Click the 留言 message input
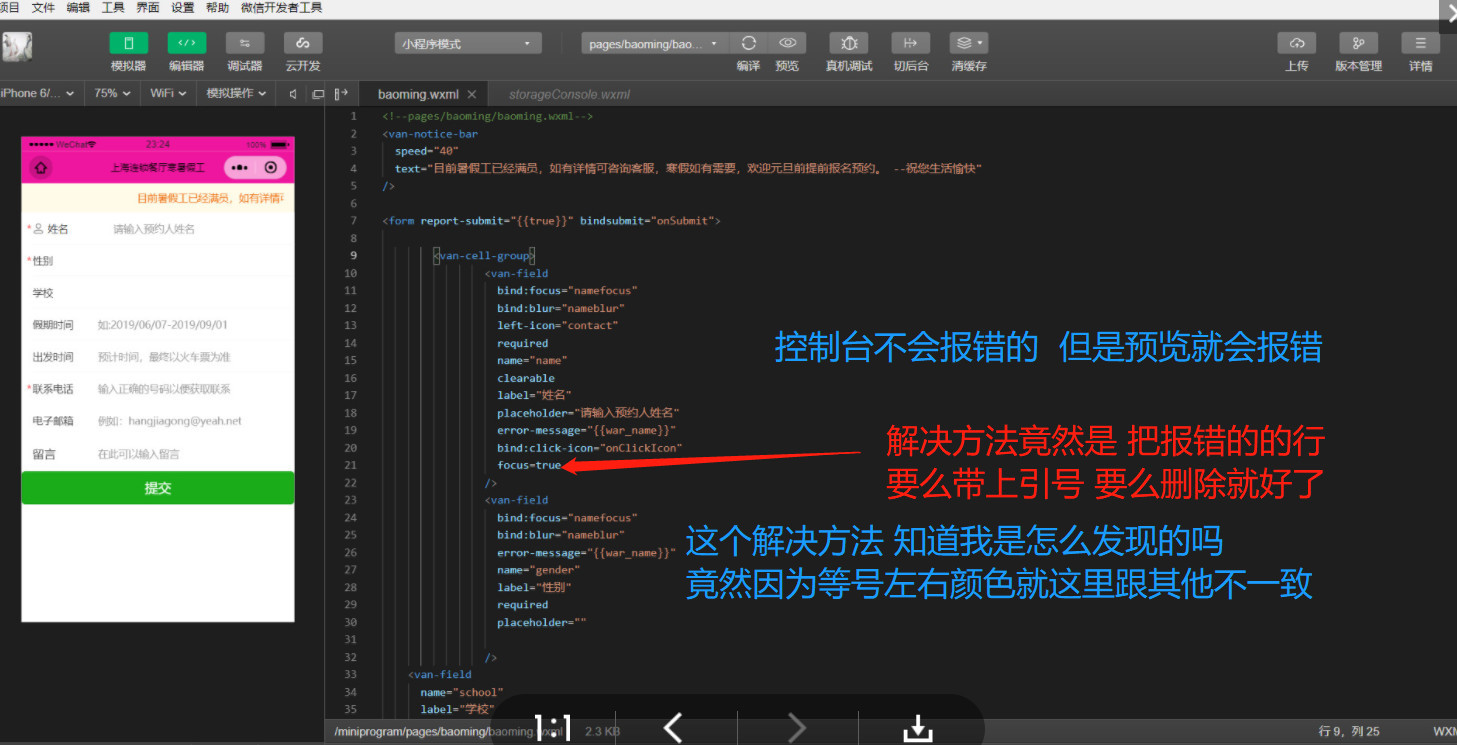This screenshot has width=1457, height=745. [x=193, y=454]
